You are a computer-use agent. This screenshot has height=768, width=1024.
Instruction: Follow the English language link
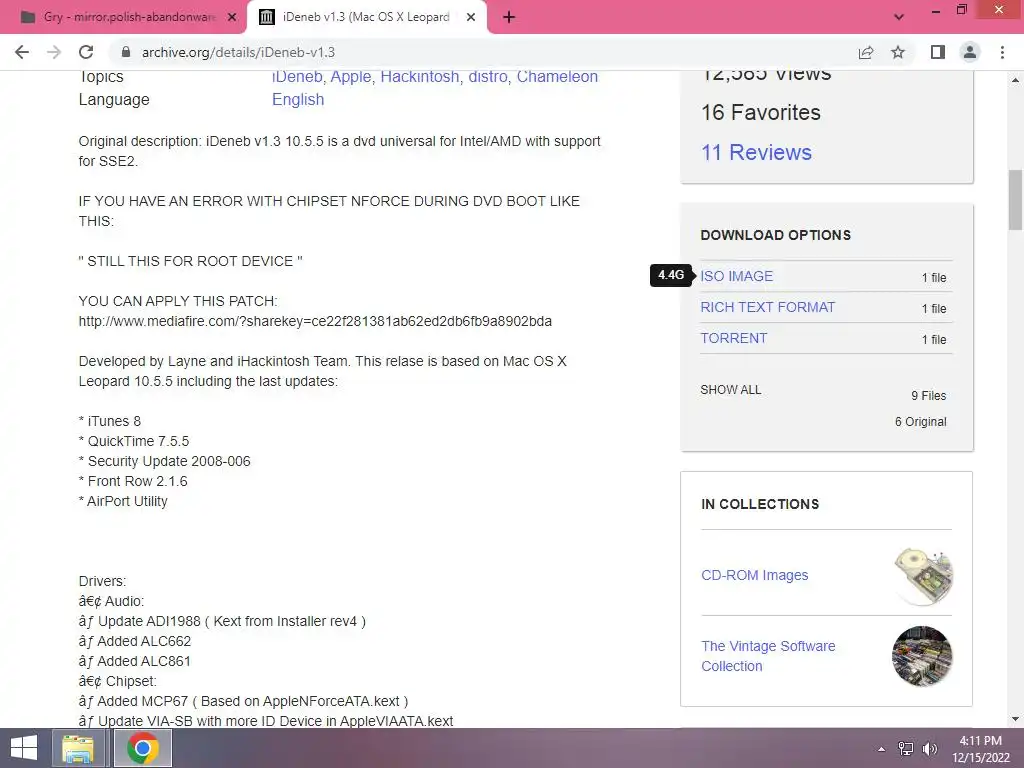tap(298, 99)
